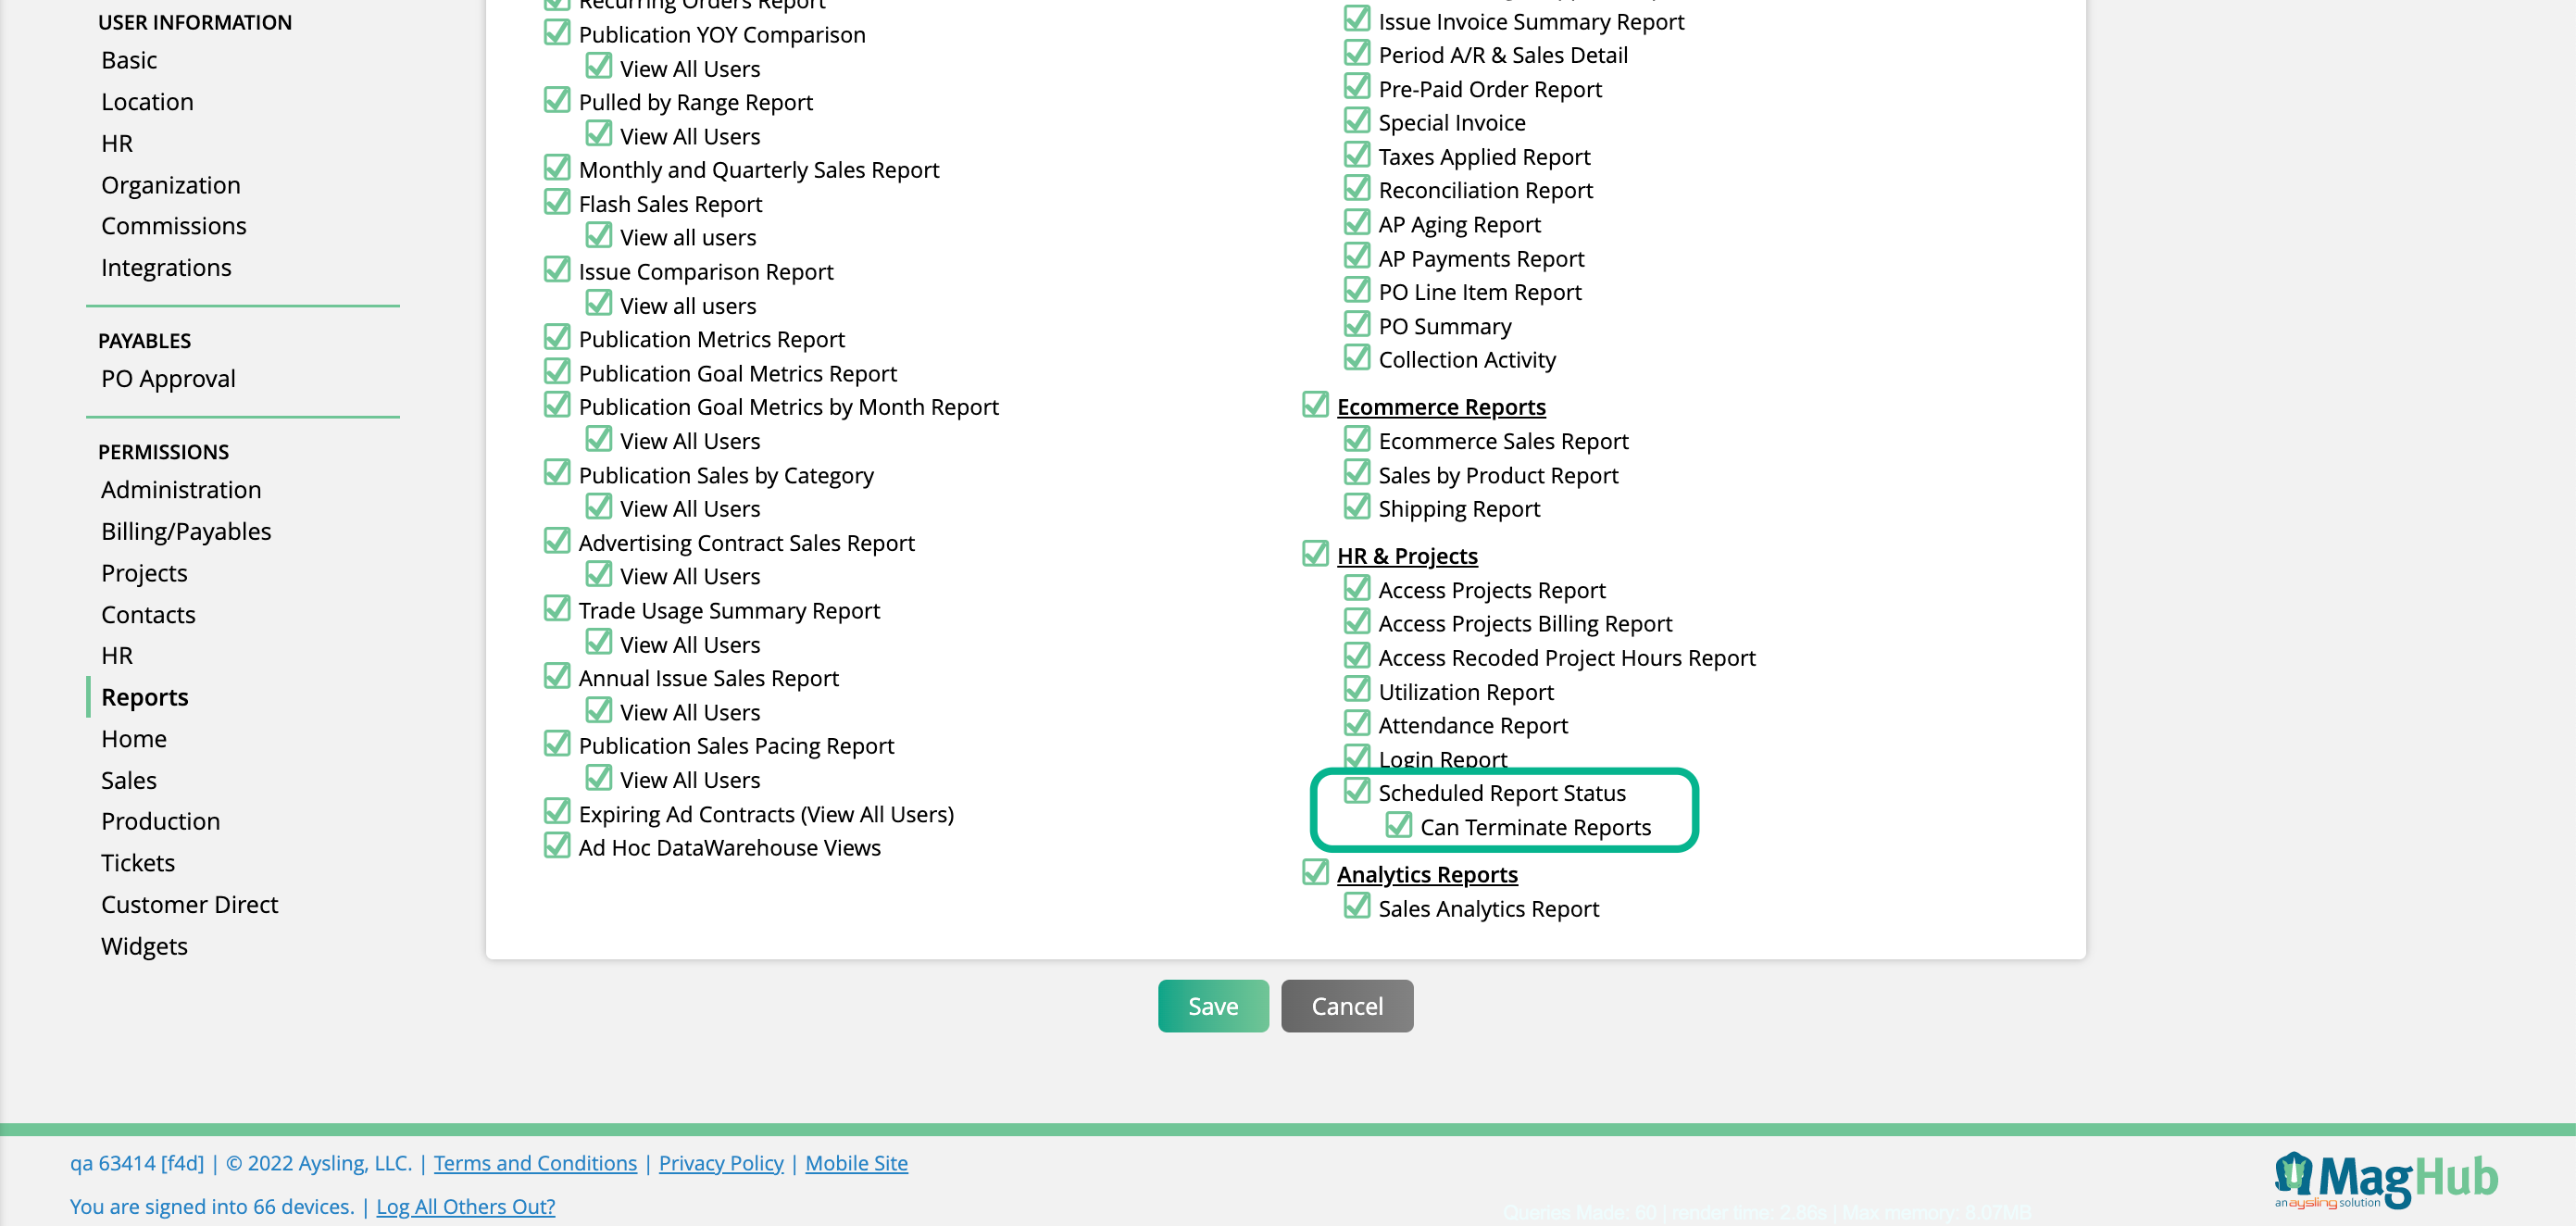Click the Payables PO Approval icon
2576x1226 pixels.
click(168, 378)
